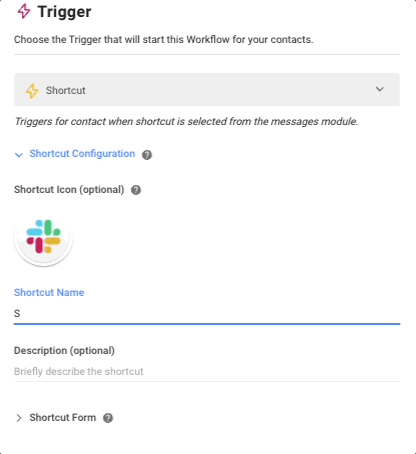Collapse section via Shortcut Configuration chevron
416x454 pixels.
click(19, 155)
